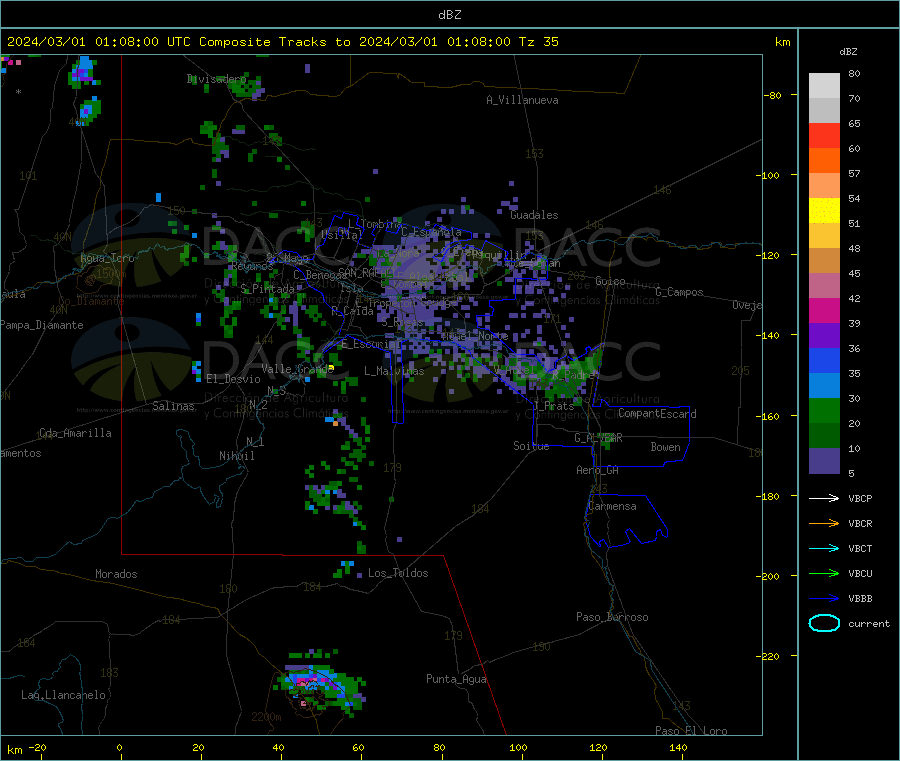Click the CompantEscard map label
The width and height of the screenshot is (900, 761).
pyautogui.click(x=657, y=413)
